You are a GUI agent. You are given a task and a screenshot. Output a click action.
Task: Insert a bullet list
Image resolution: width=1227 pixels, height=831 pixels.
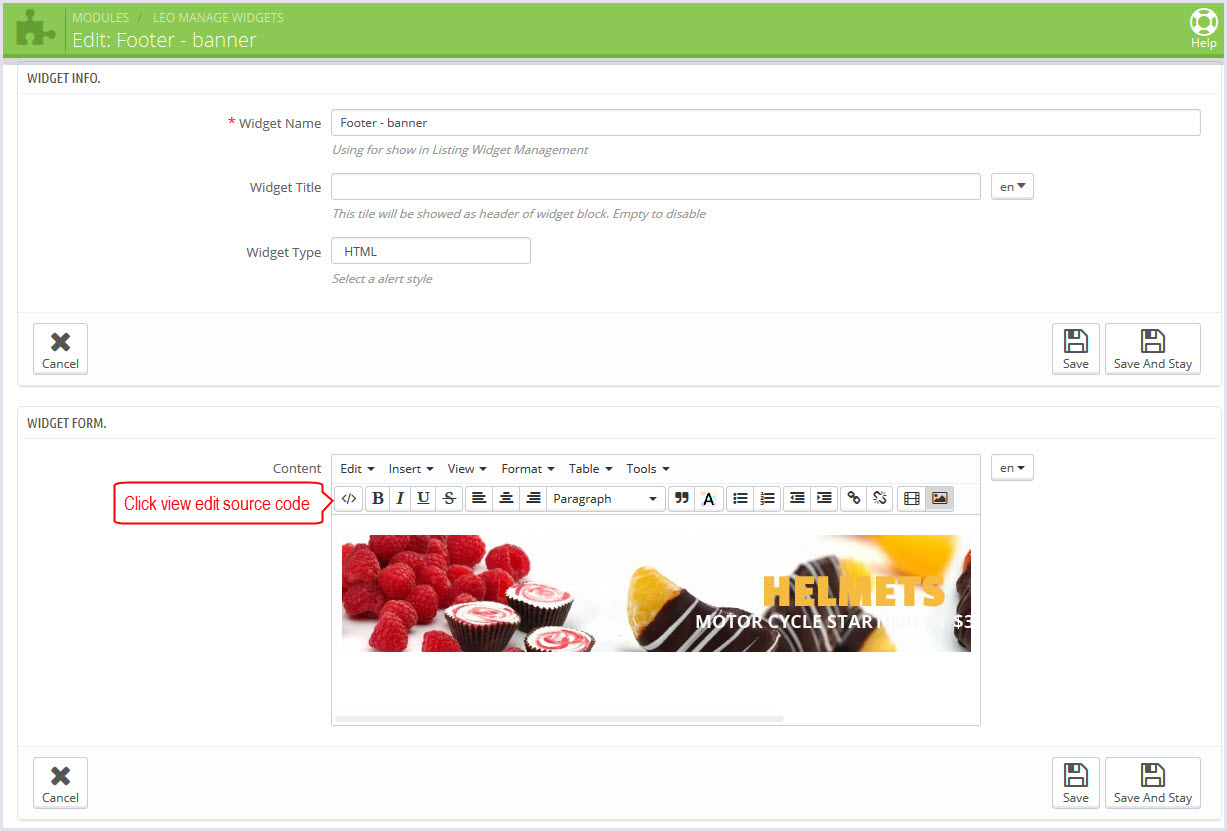[740, 498]
